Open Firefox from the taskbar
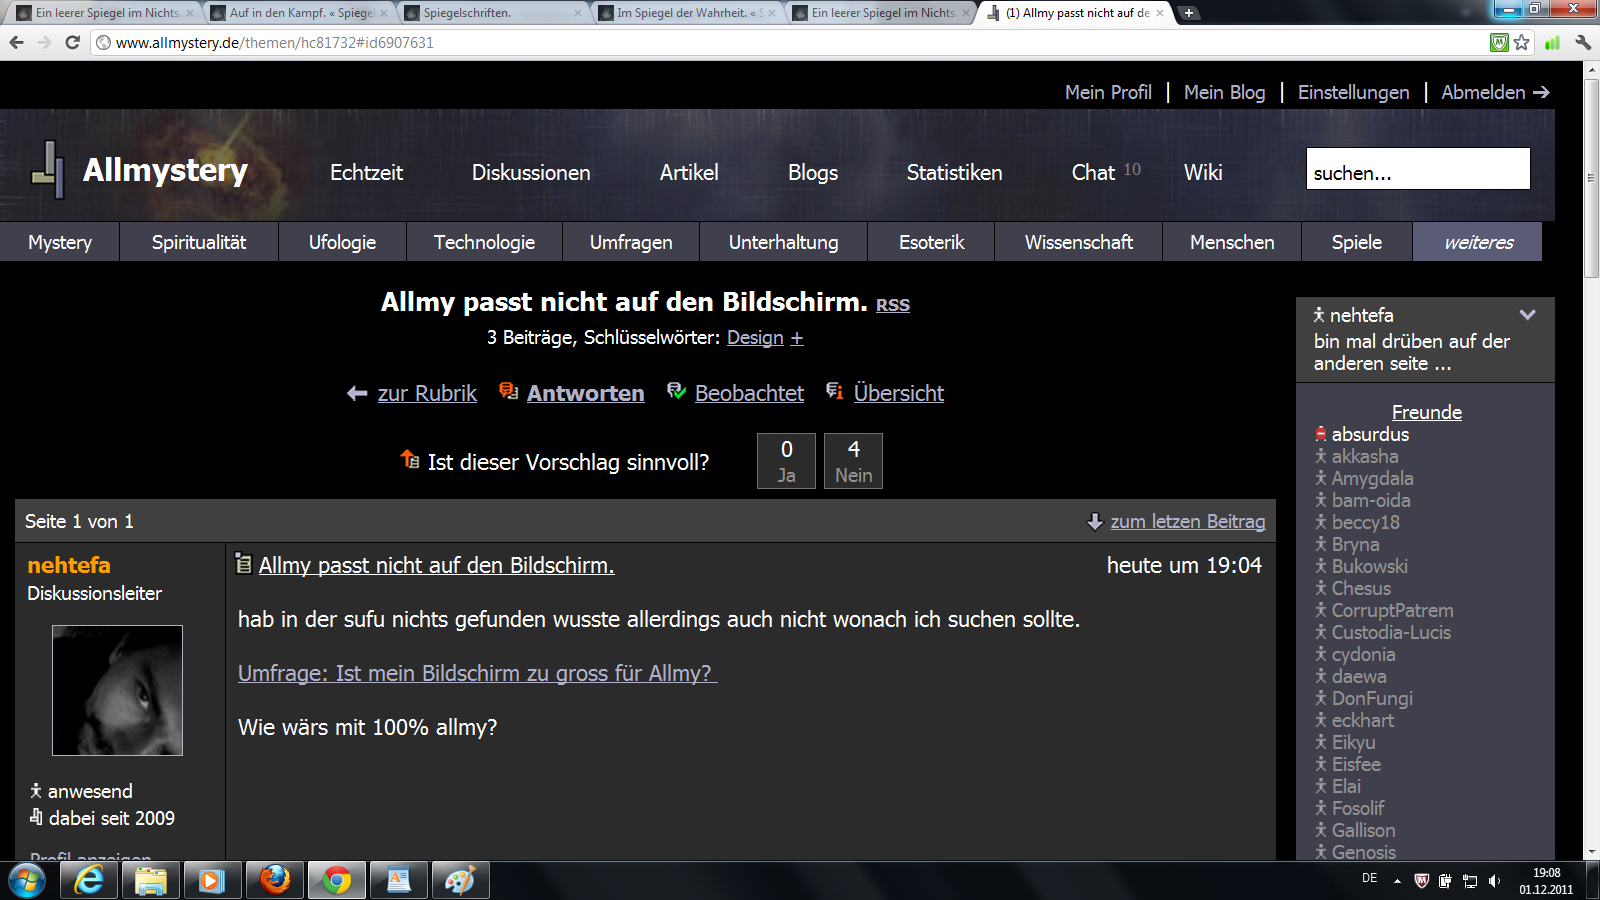Viewport: 1600px width, 900px height. pyautogui.click(x=274, y=881)
